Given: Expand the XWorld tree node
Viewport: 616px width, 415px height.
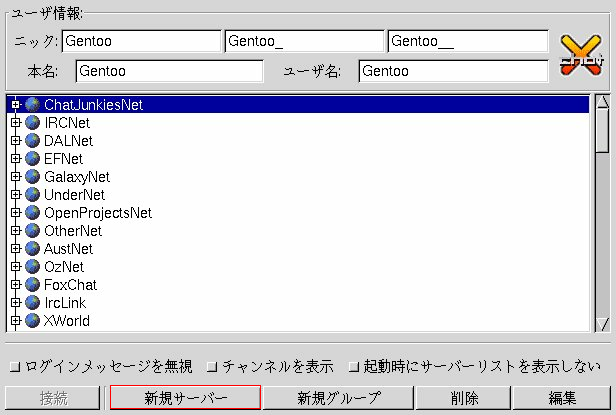Looking at the screenshot, I should point(15,321).
